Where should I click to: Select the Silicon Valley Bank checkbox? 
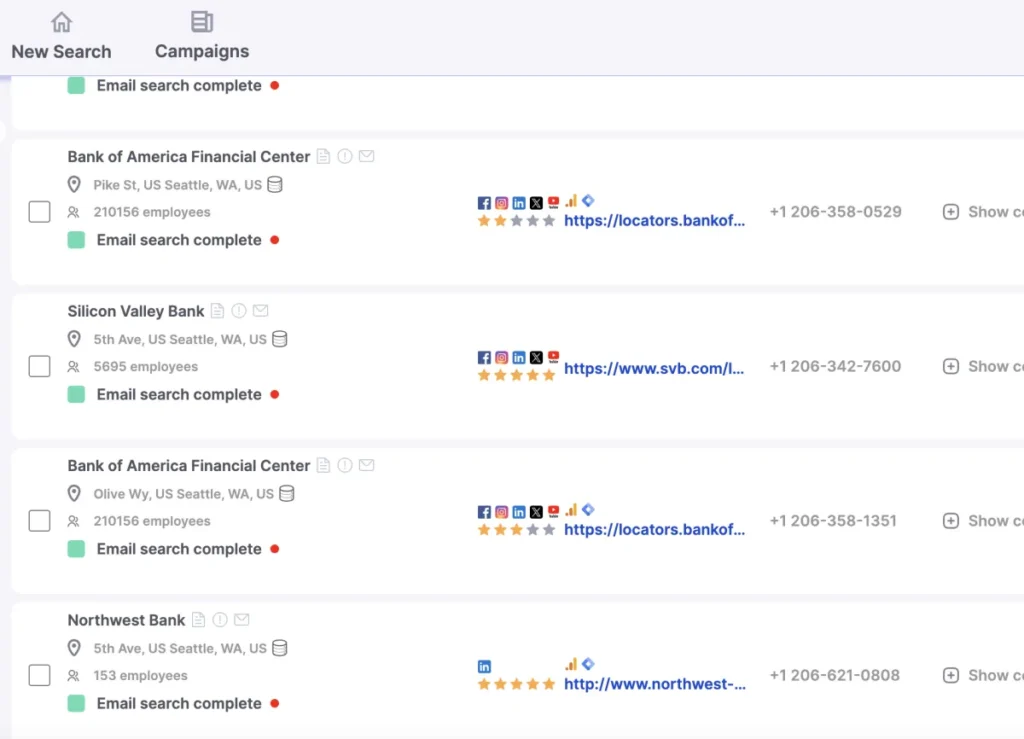(x=39, y=366)
